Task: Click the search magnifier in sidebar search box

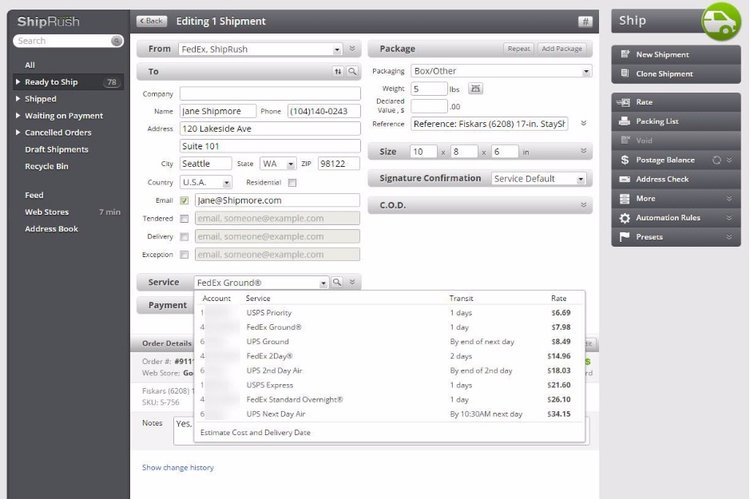Action: [116, 41]
